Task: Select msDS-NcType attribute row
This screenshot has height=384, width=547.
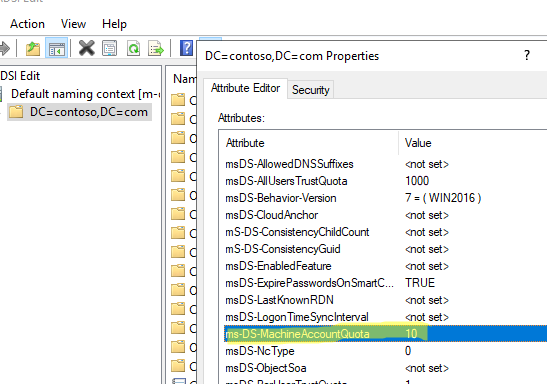Action: (x=386, y=351)
